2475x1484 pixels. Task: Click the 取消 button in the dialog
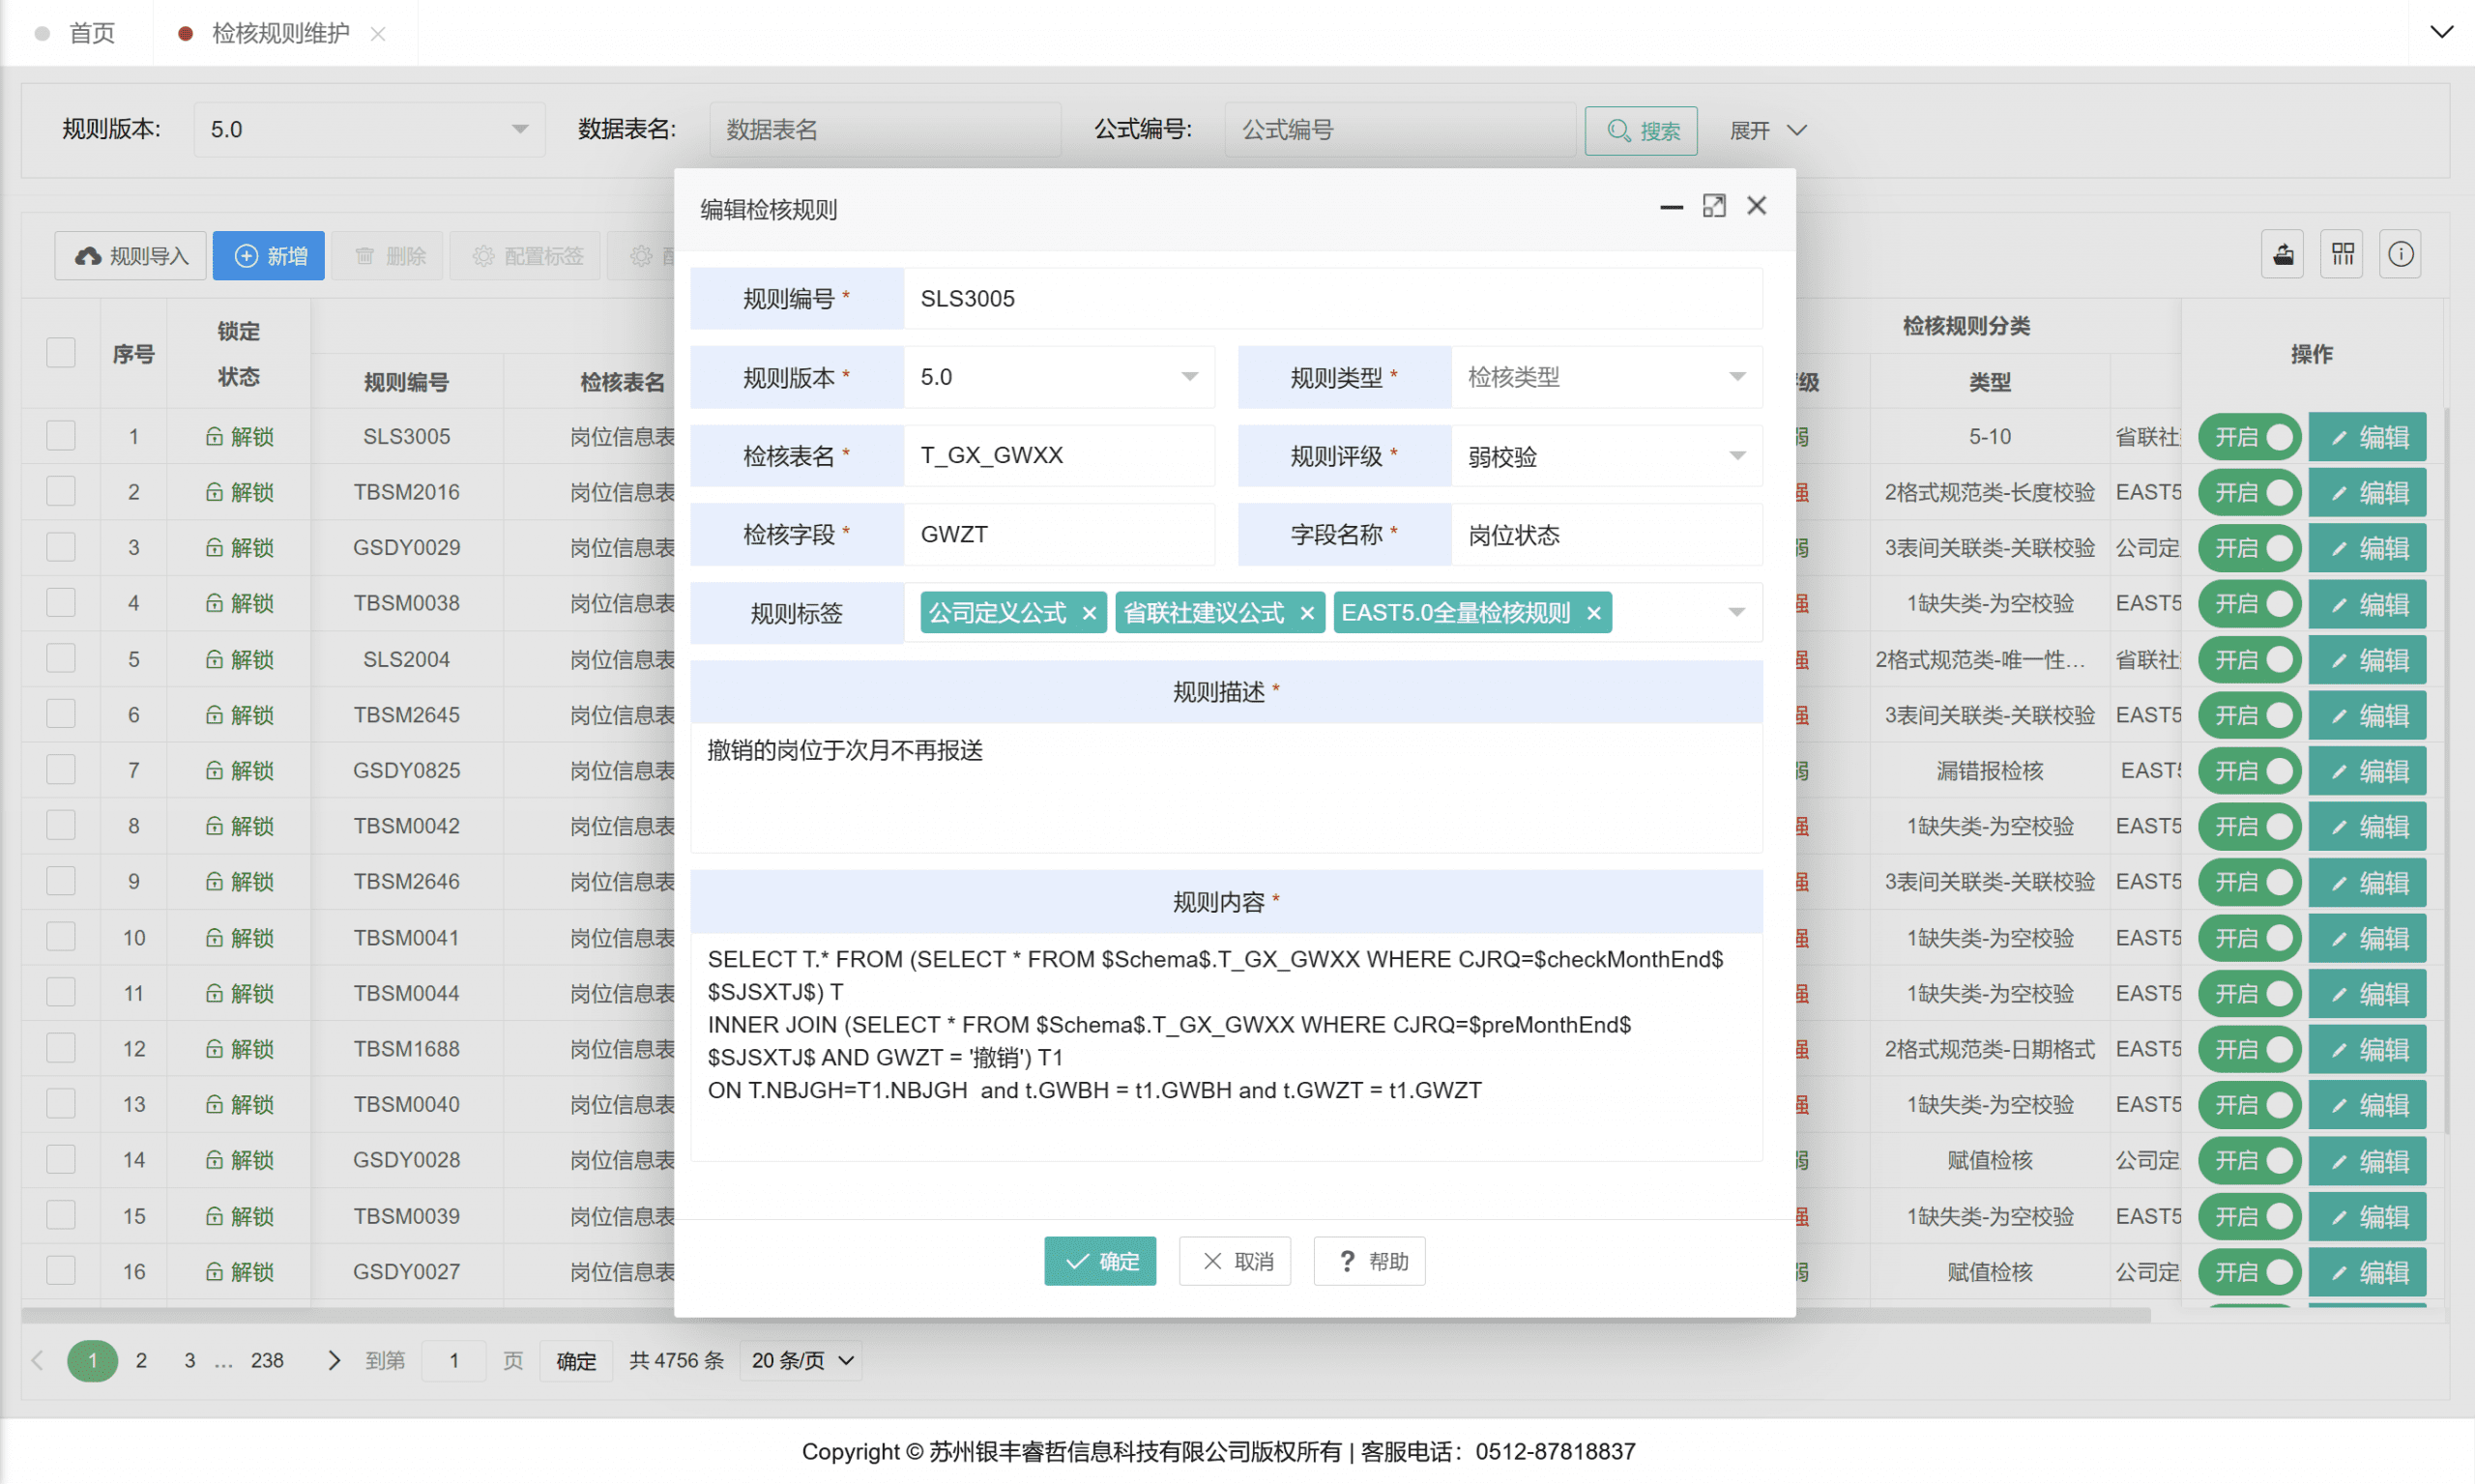coord(1235,1261)
